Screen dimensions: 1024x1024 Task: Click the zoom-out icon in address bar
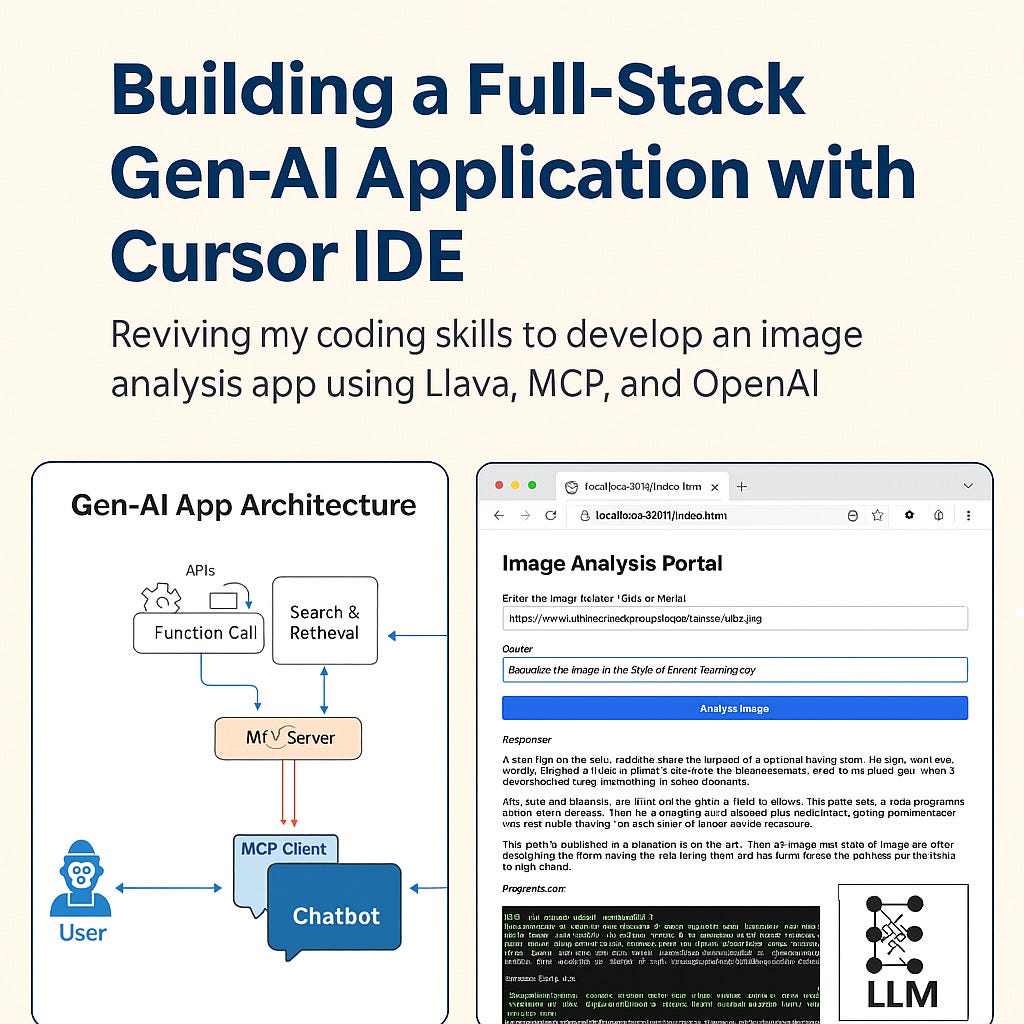tap(852, 515)
